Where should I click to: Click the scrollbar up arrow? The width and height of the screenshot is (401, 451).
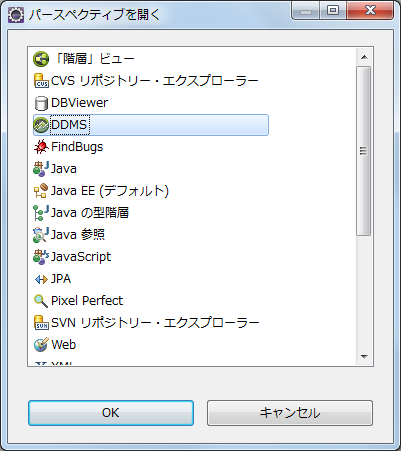click(364, 57)
